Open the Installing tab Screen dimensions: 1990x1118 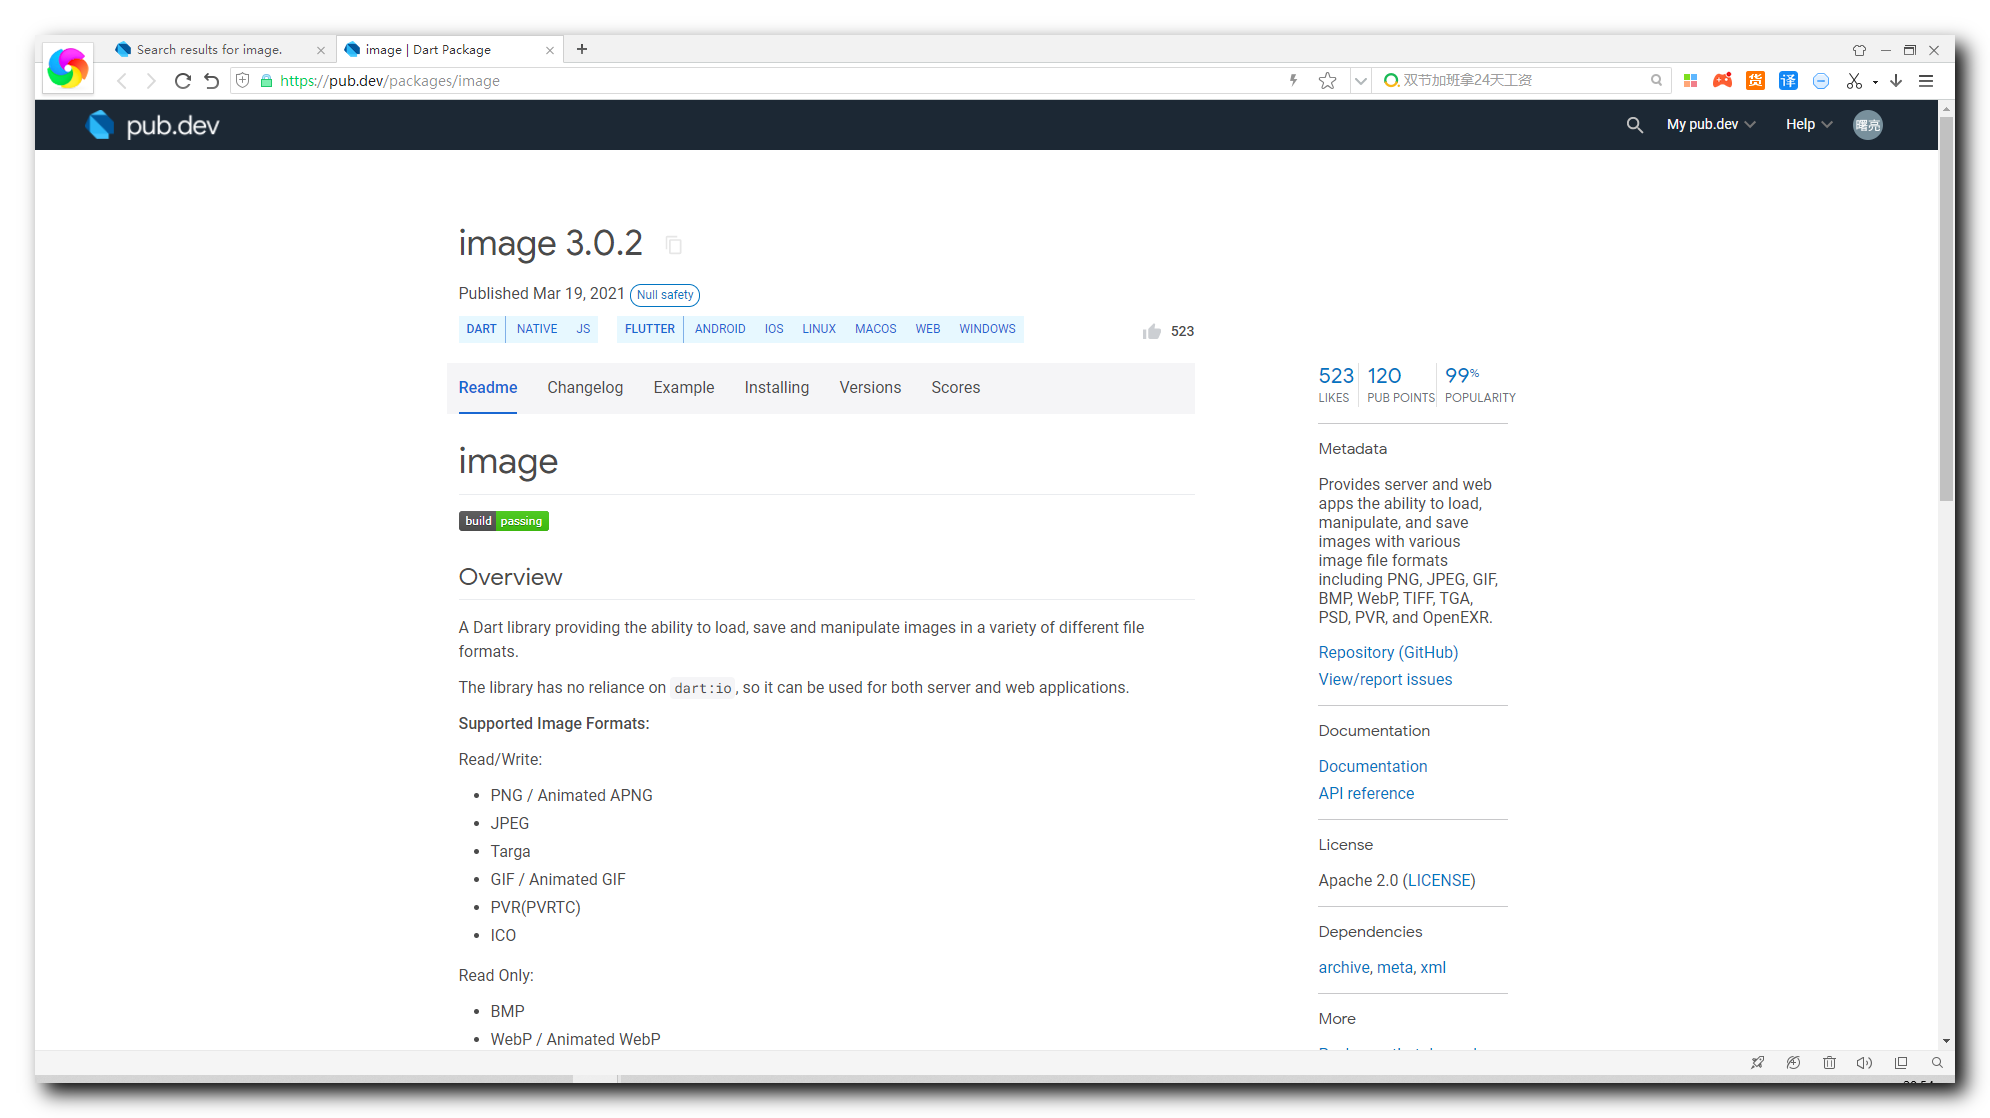(777, 388)
